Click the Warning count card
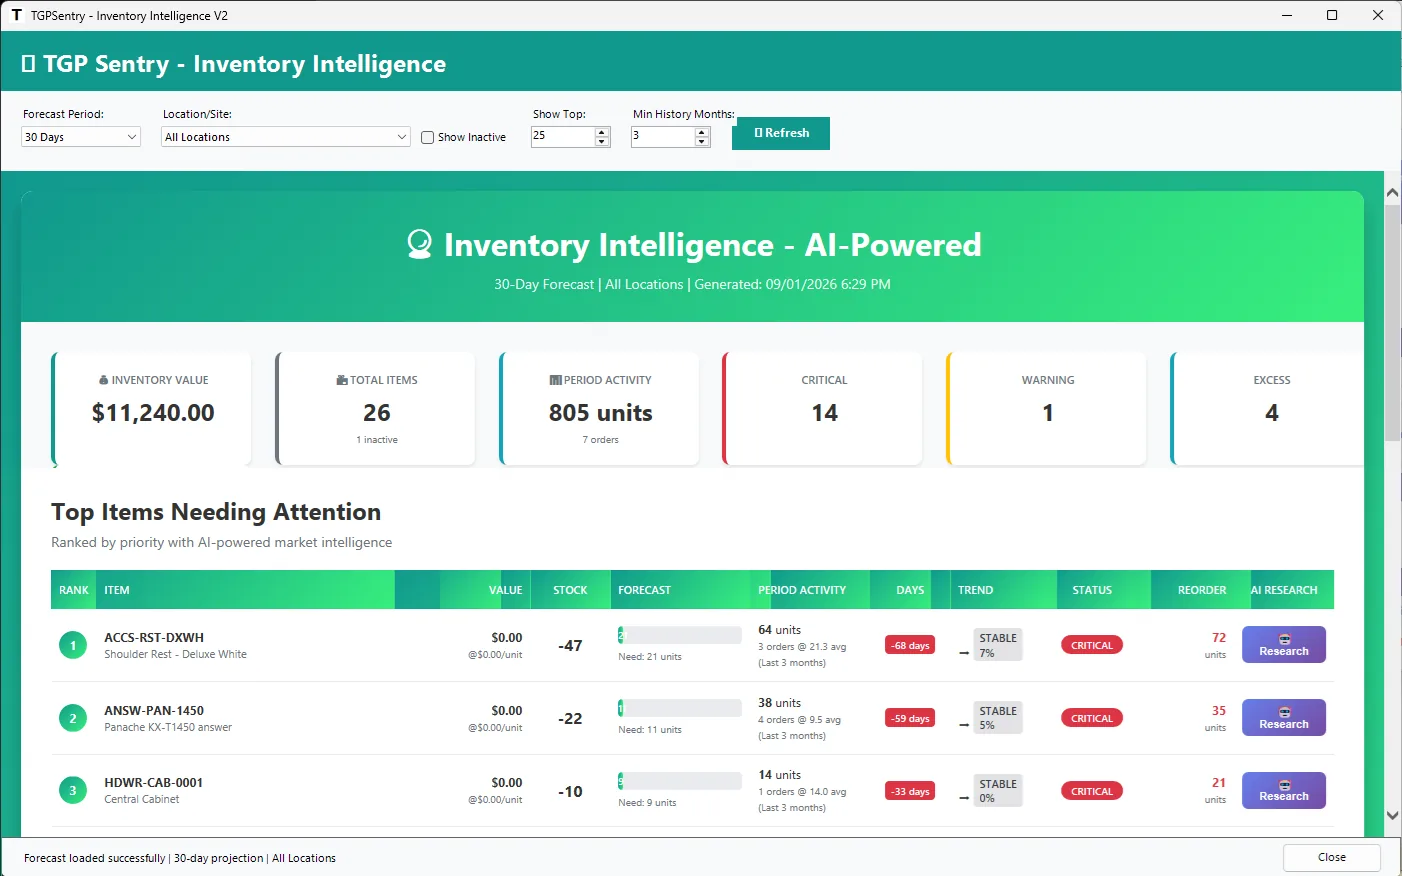Viewport: 1402px width, 876px height. point(1047,409)
